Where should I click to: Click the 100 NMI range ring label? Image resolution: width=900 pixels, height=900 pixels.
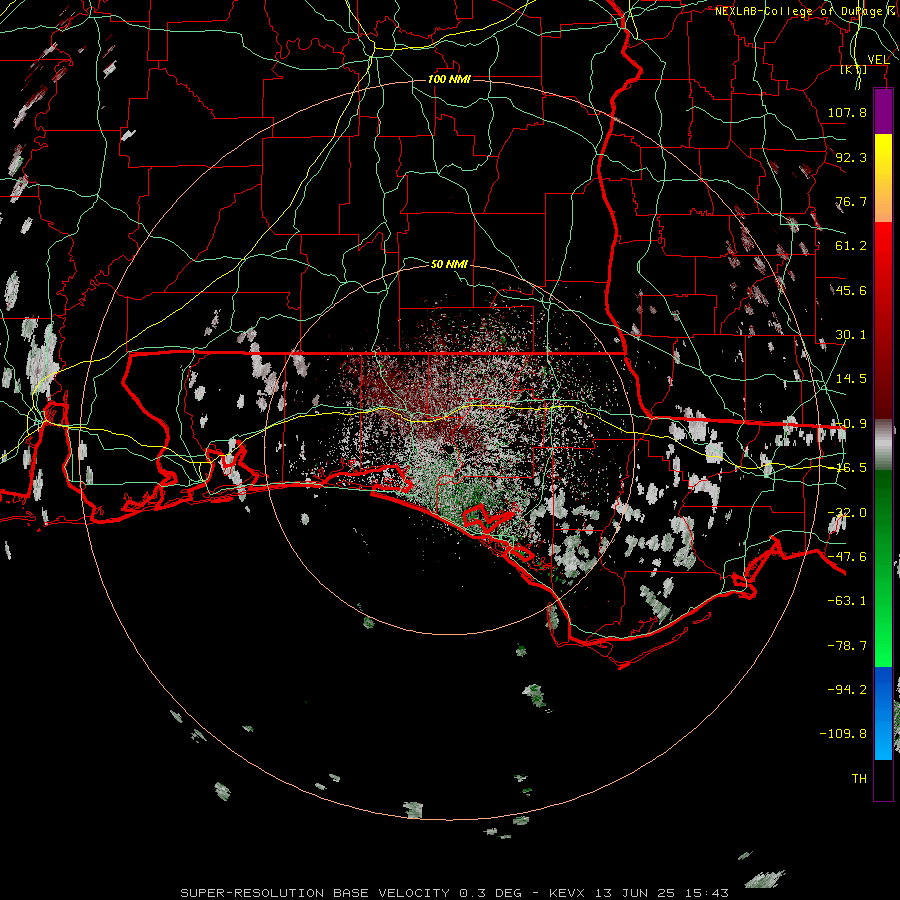click(449, 79)
